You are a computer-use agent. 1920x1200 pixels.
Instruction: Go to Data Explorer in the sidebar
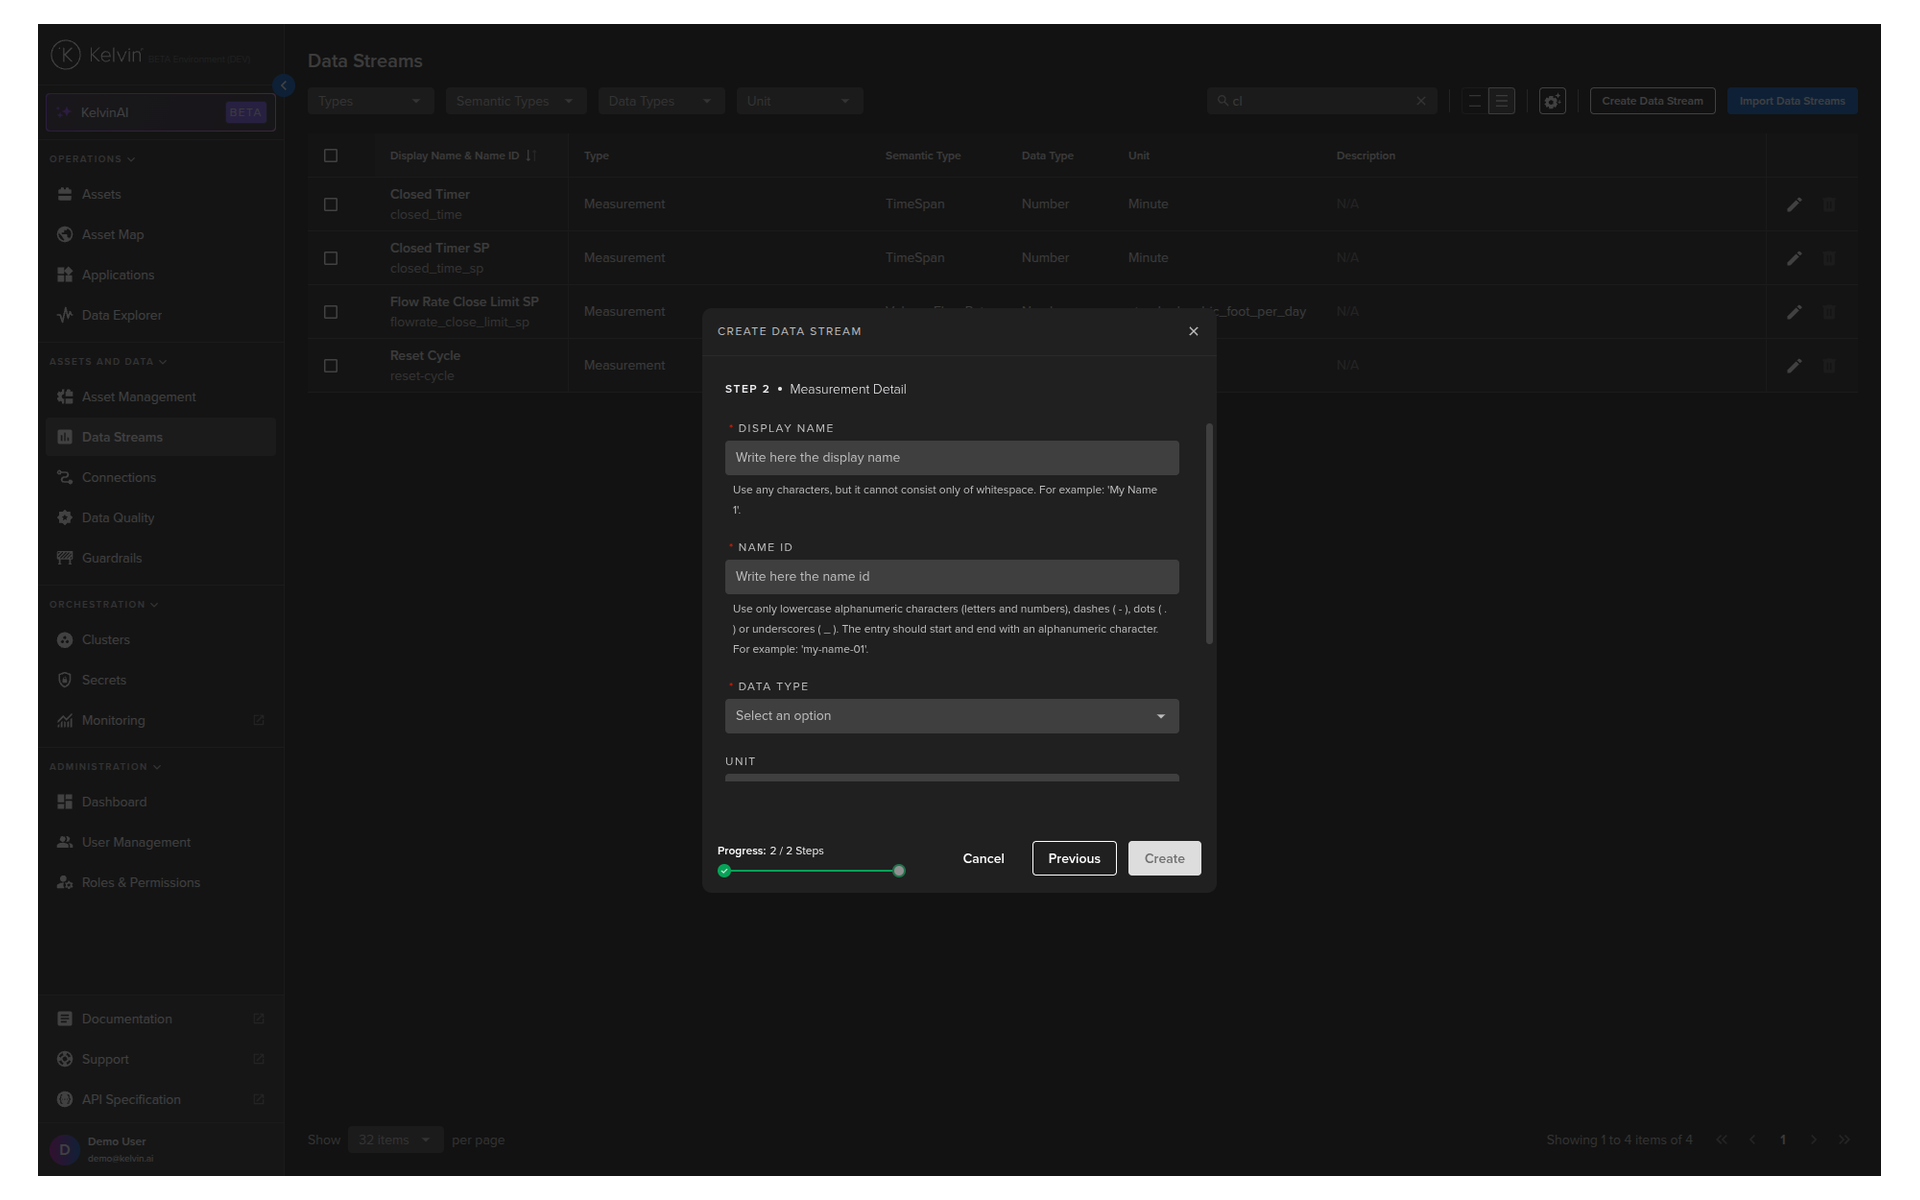121,315
